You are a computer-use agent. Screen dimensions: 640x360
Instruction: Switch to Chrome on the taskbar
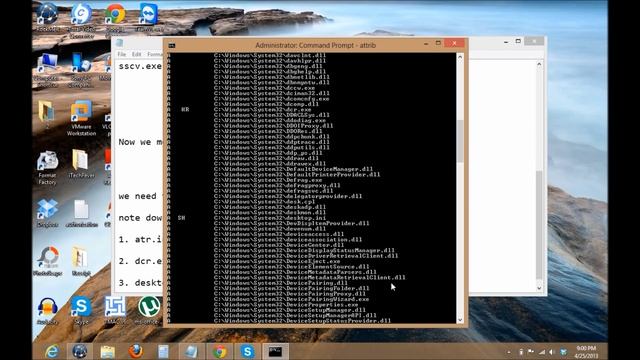point(219,351)
